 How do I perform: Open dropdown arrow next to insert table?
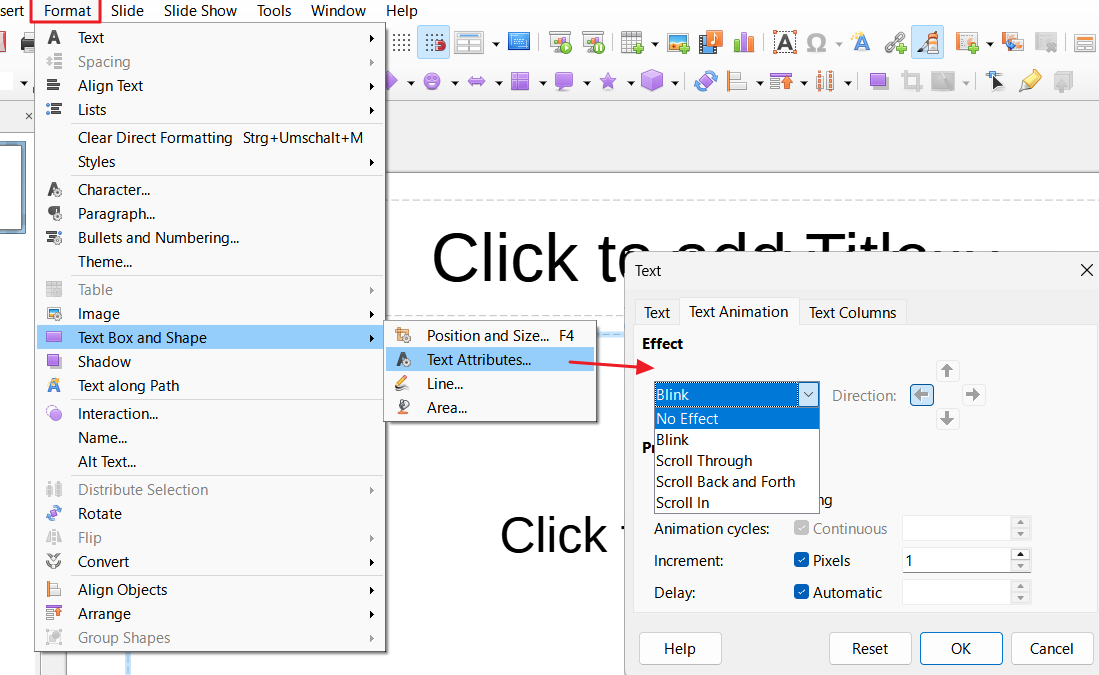pos(655,44)
